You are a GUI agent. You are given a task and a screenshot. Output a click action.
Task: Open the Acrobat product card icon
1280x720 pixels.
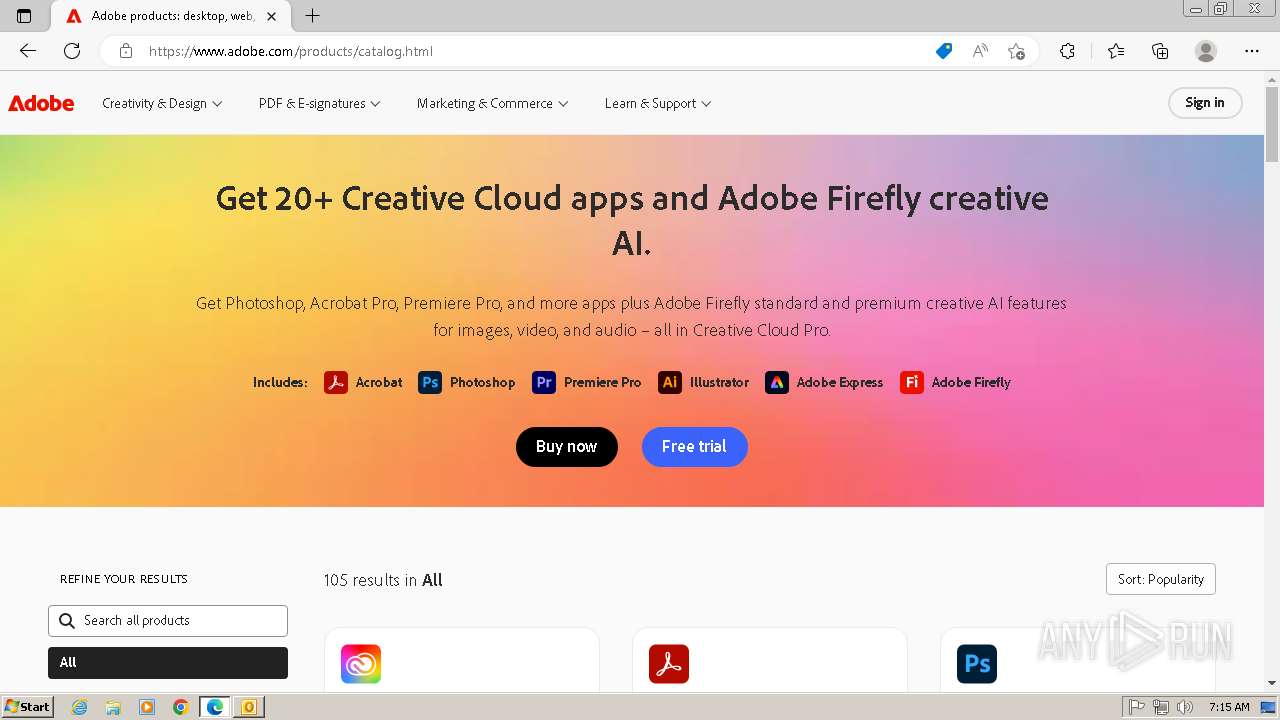click(669, 664)
